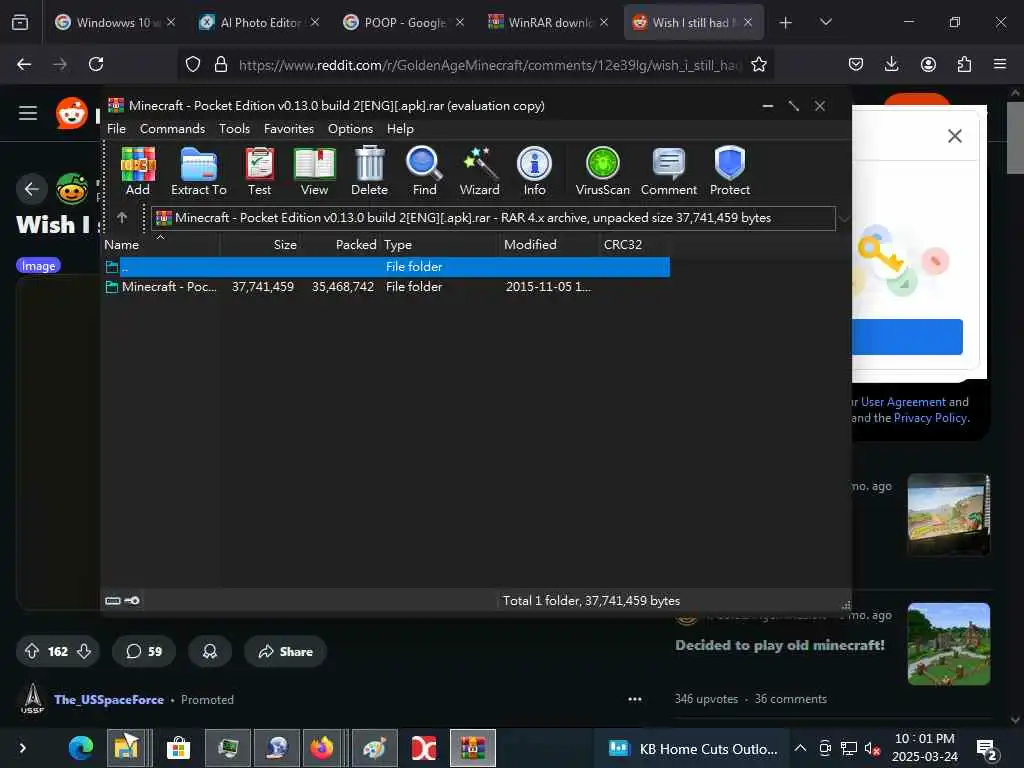Open the old minecraft village thumbnail
Image resolution: width=1024 pixels, height=768 pixels.
[948, 644]
